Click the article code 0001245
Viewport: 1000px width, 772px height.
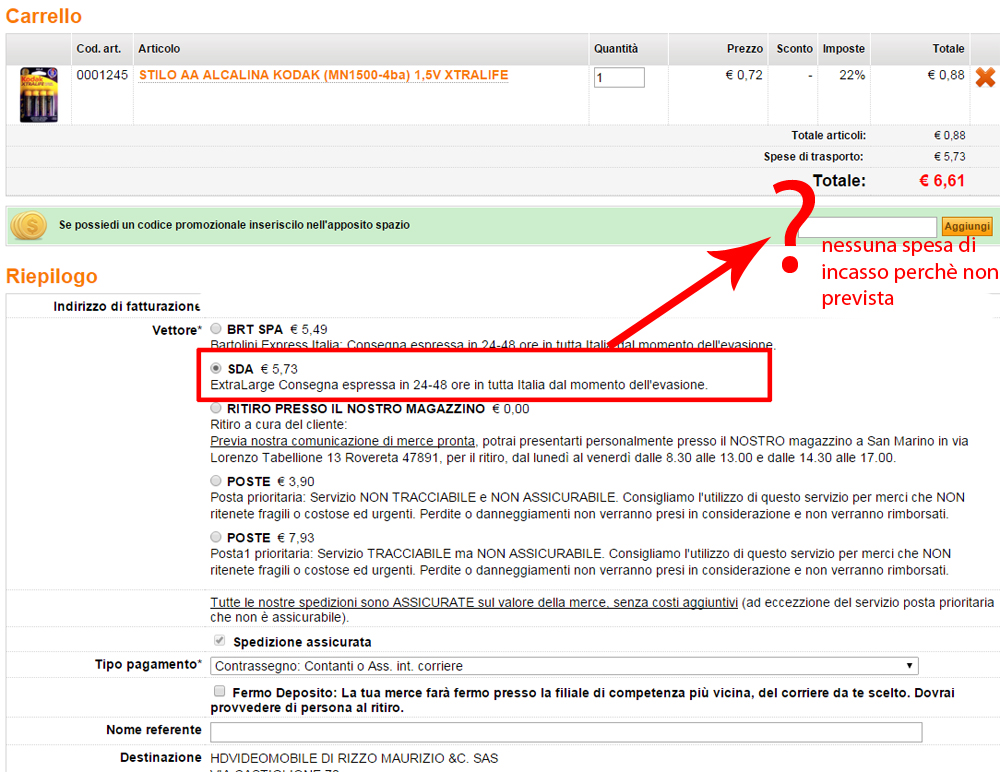tap(102, 75)
